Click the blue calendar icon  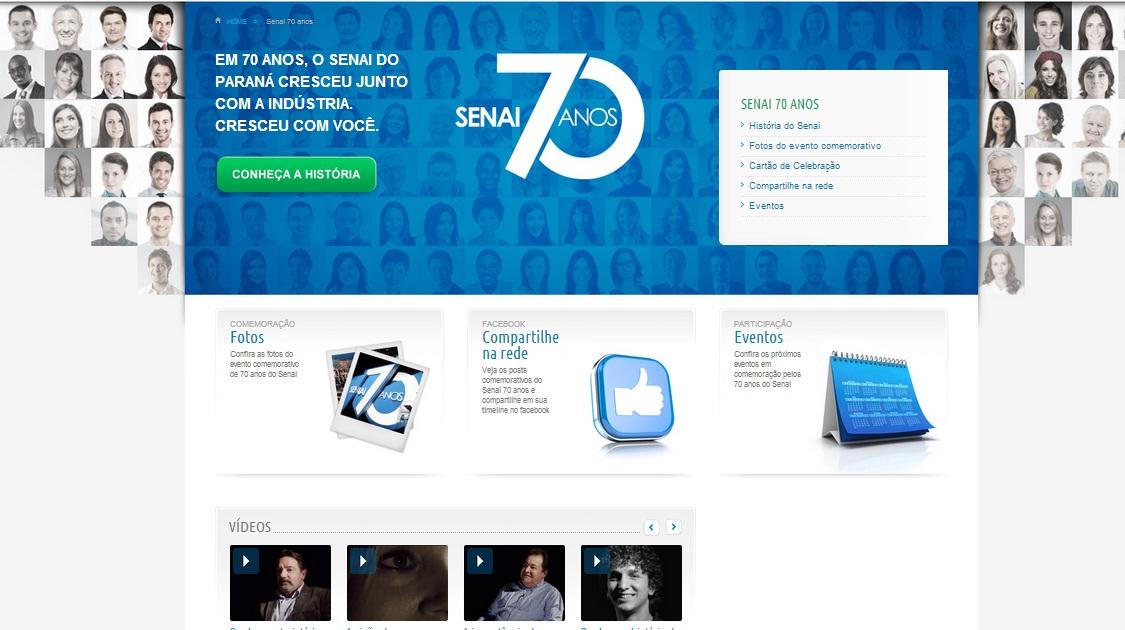(x=877, y=399)
